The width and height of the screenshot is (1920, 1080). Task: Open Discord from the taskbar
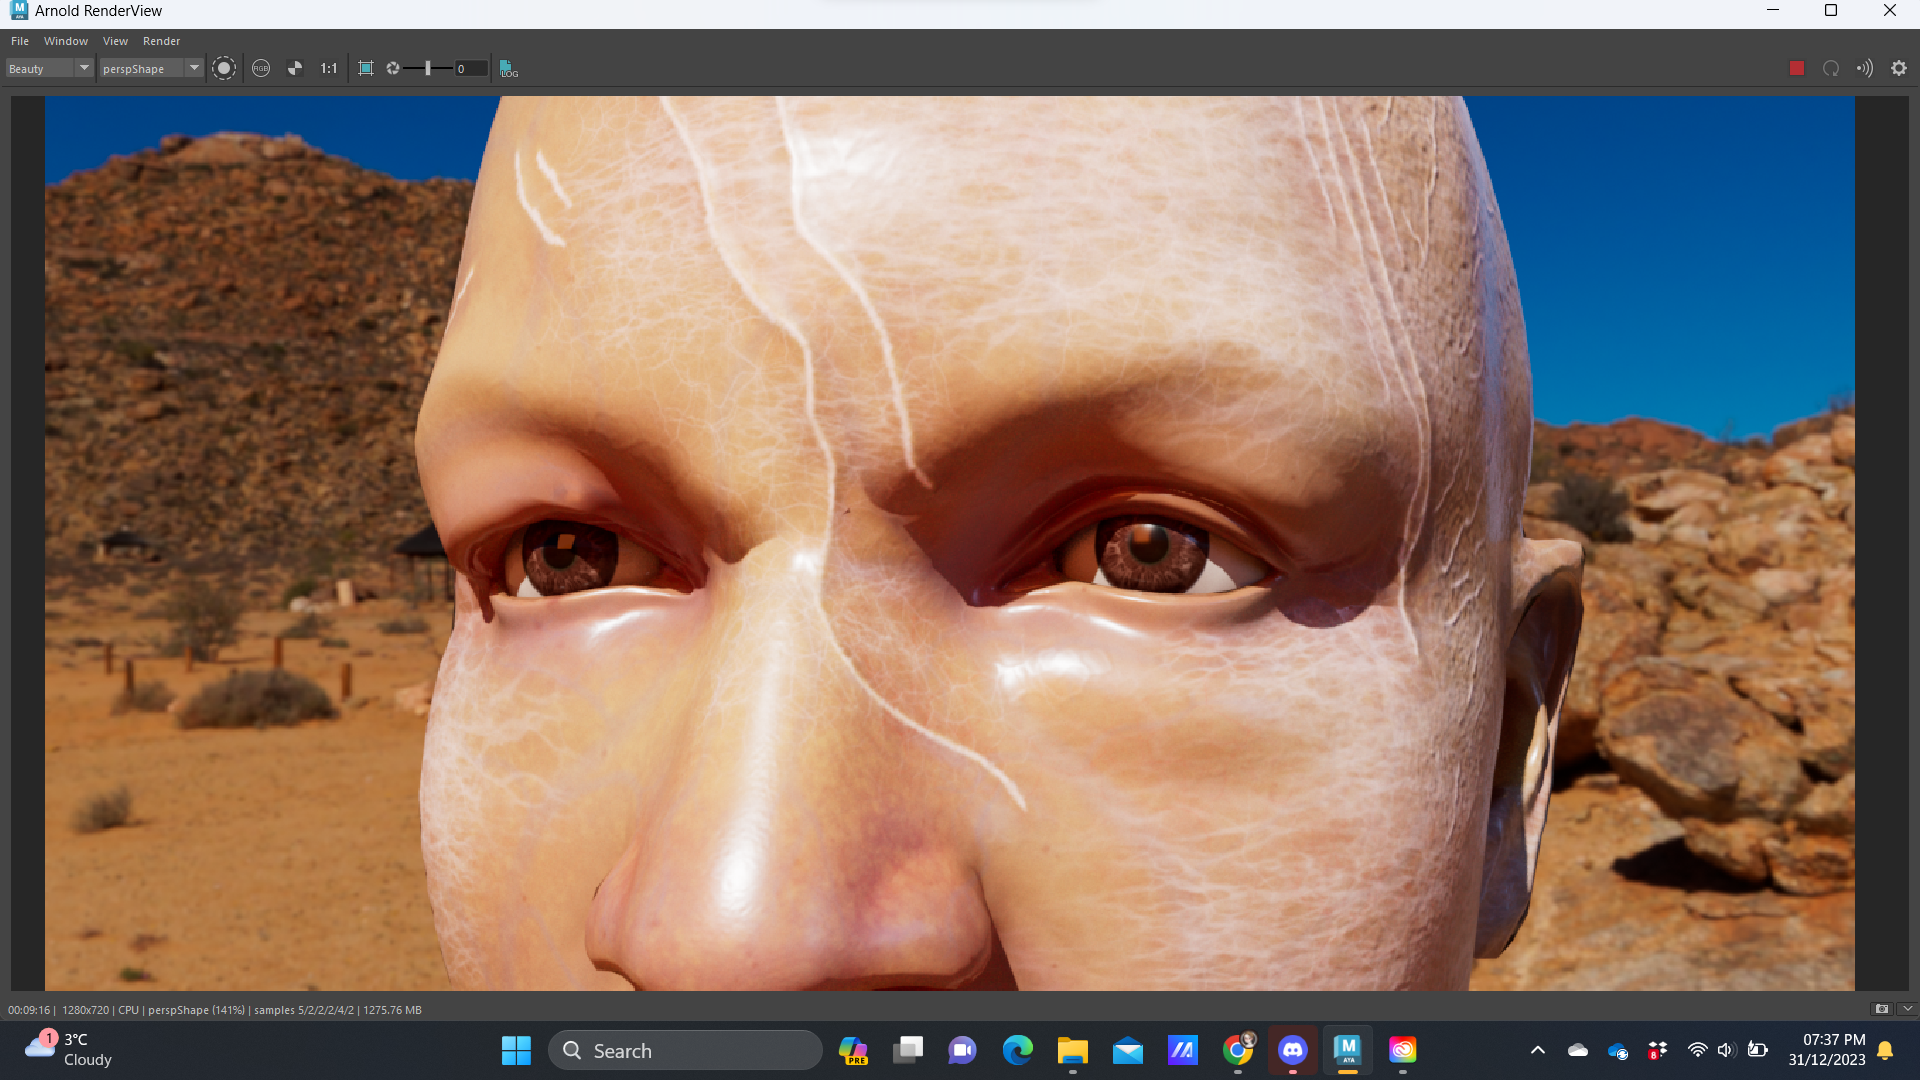pos(1293,1050)
